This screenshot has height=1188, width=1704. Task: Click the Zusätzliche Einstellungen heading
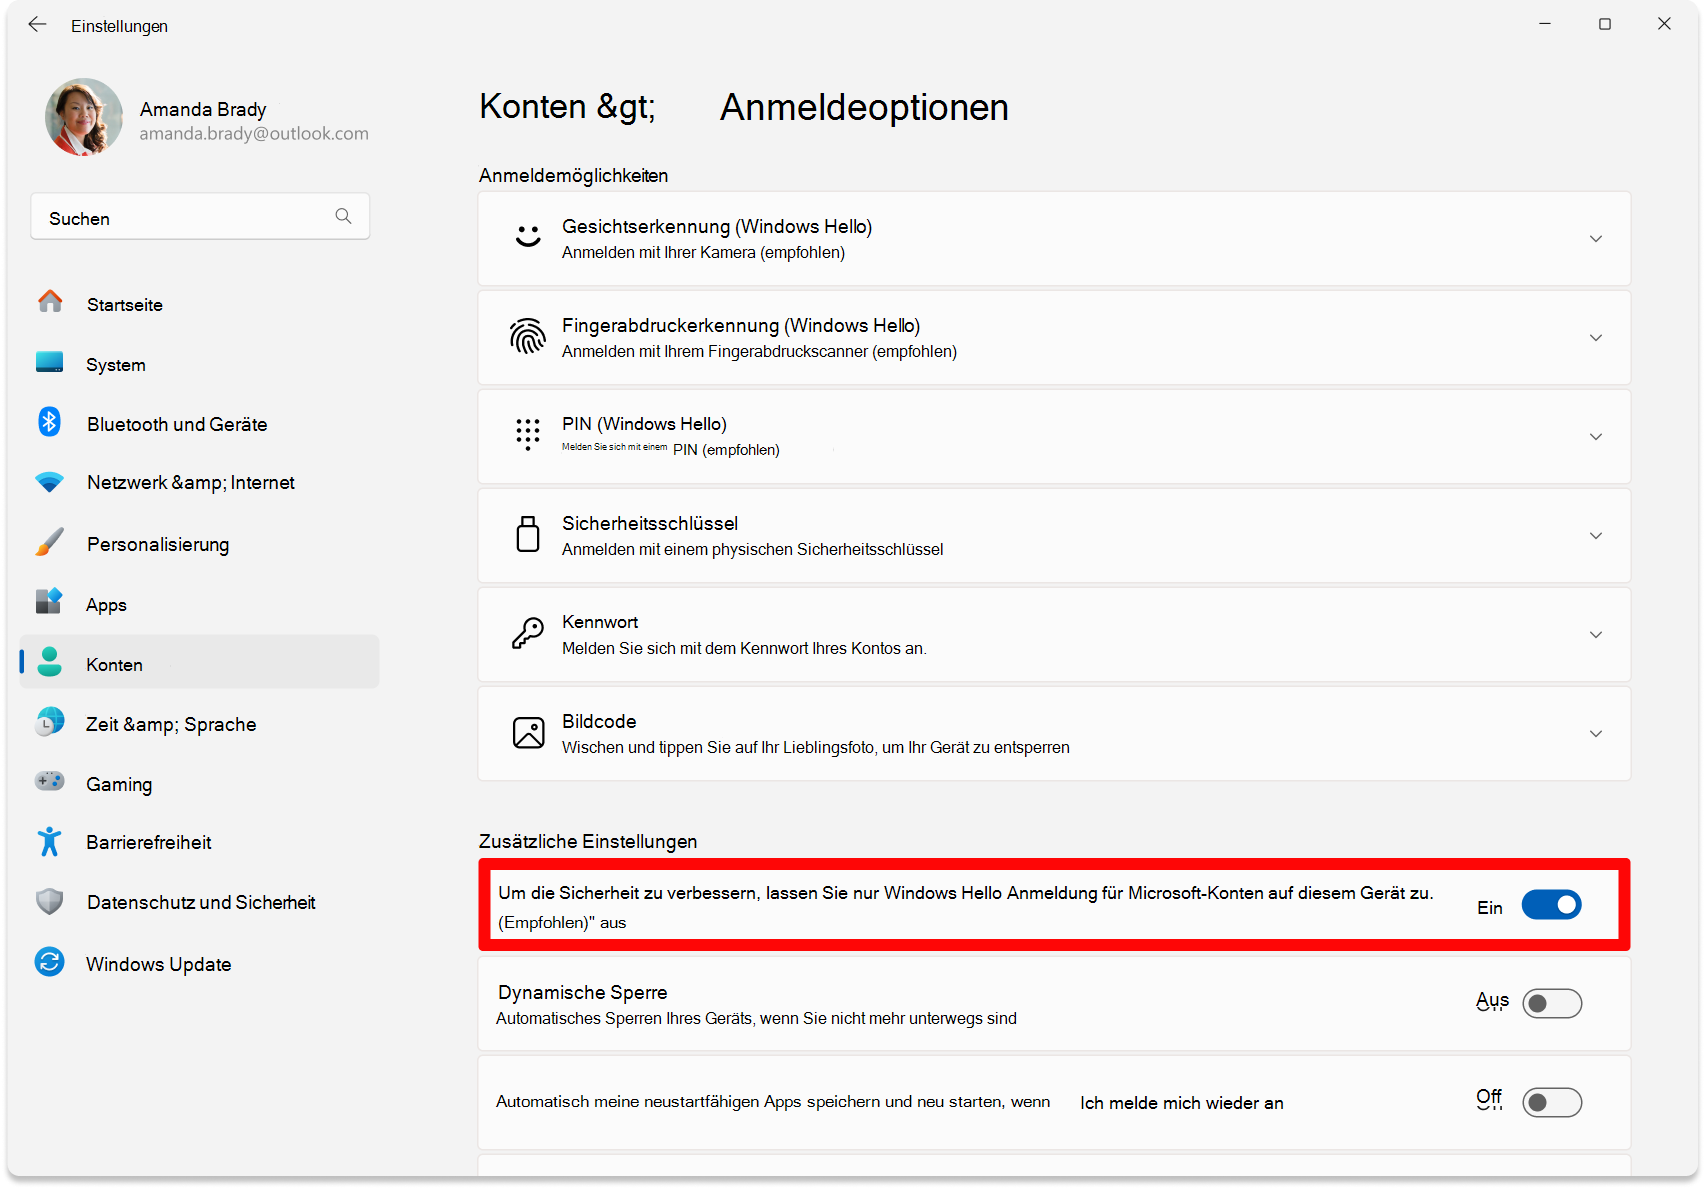tap(588, 841)
